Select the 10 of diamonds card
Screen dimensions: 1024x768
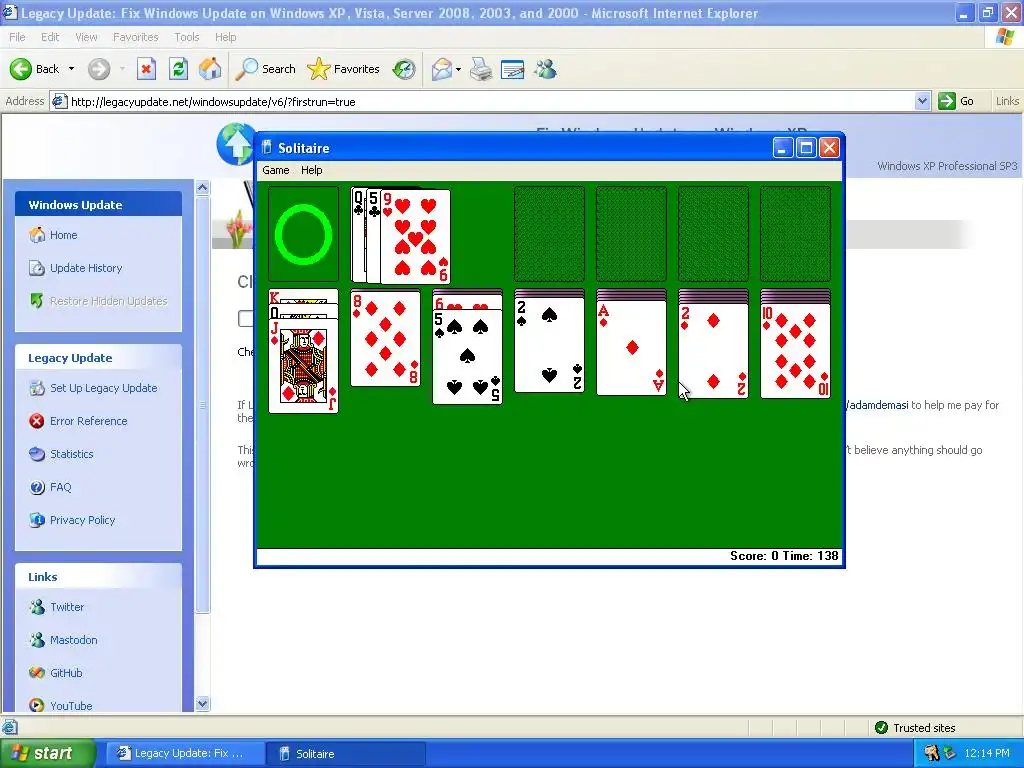click(795, 350)
